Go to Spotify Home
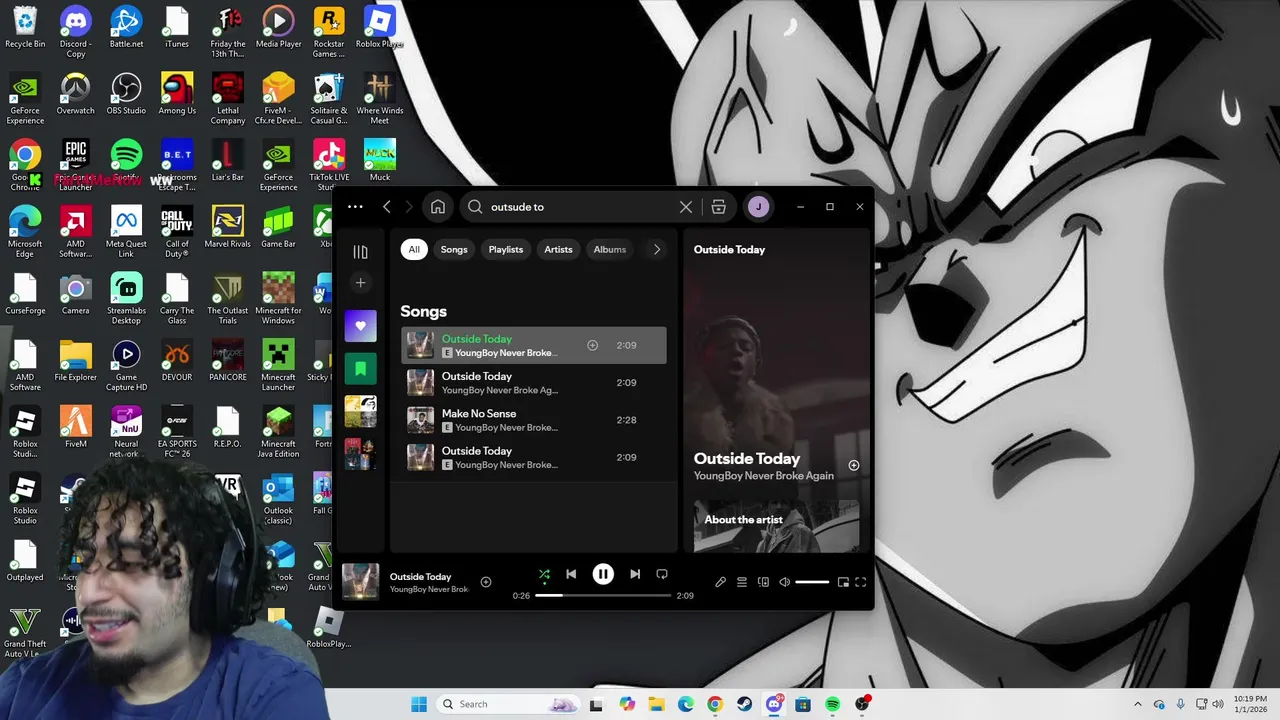This screenshot has height=720, width=1280. tap(438, 207)
